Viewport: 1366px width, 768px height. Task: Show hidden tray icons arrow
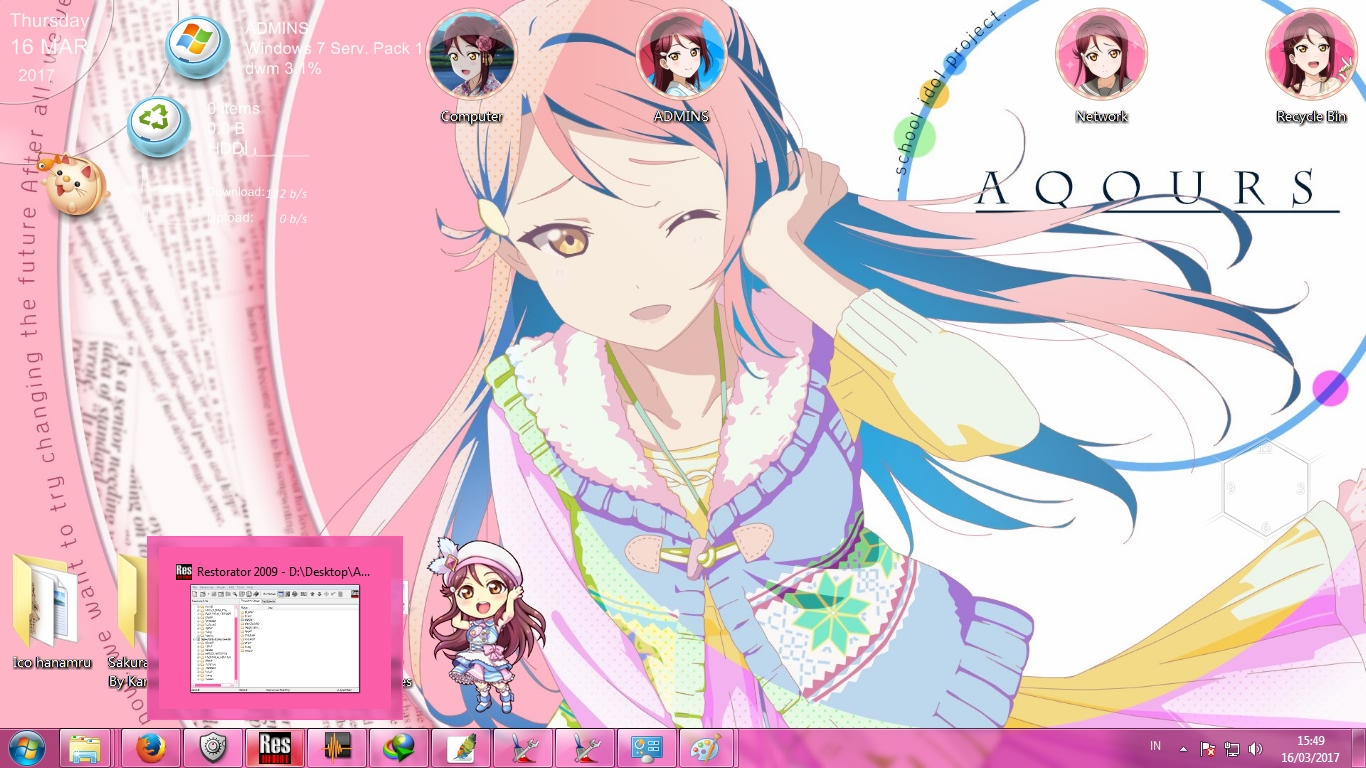pos(1183,748)
